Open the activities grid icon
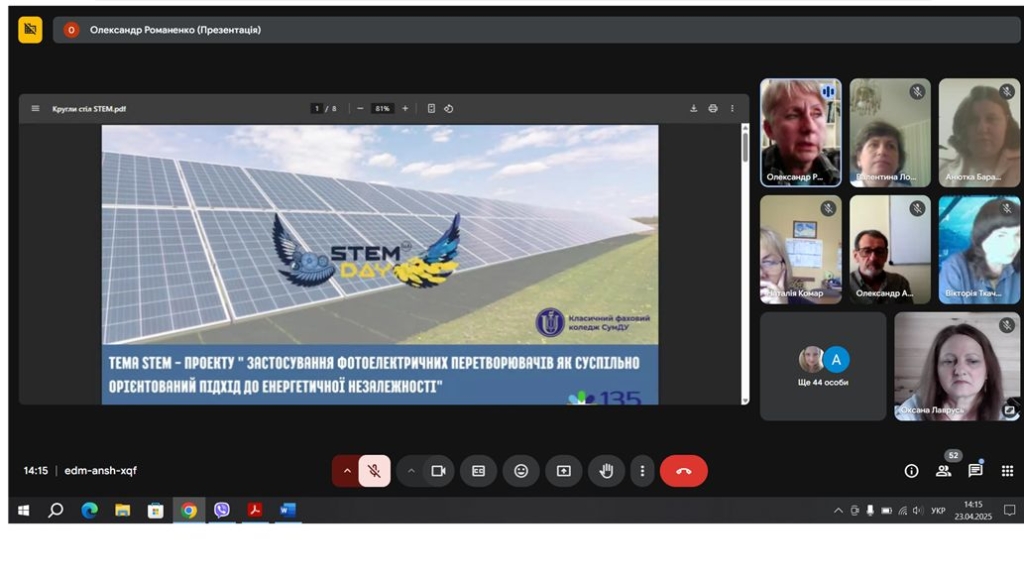 point(1007,471)
